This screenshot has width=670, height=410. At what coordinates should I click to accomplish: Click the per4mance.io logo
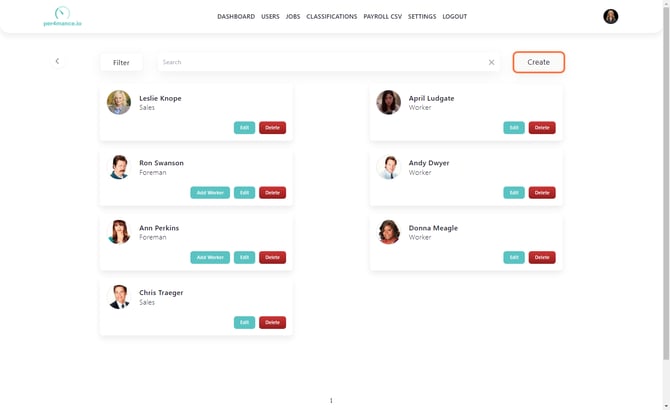tap(62, 16)
